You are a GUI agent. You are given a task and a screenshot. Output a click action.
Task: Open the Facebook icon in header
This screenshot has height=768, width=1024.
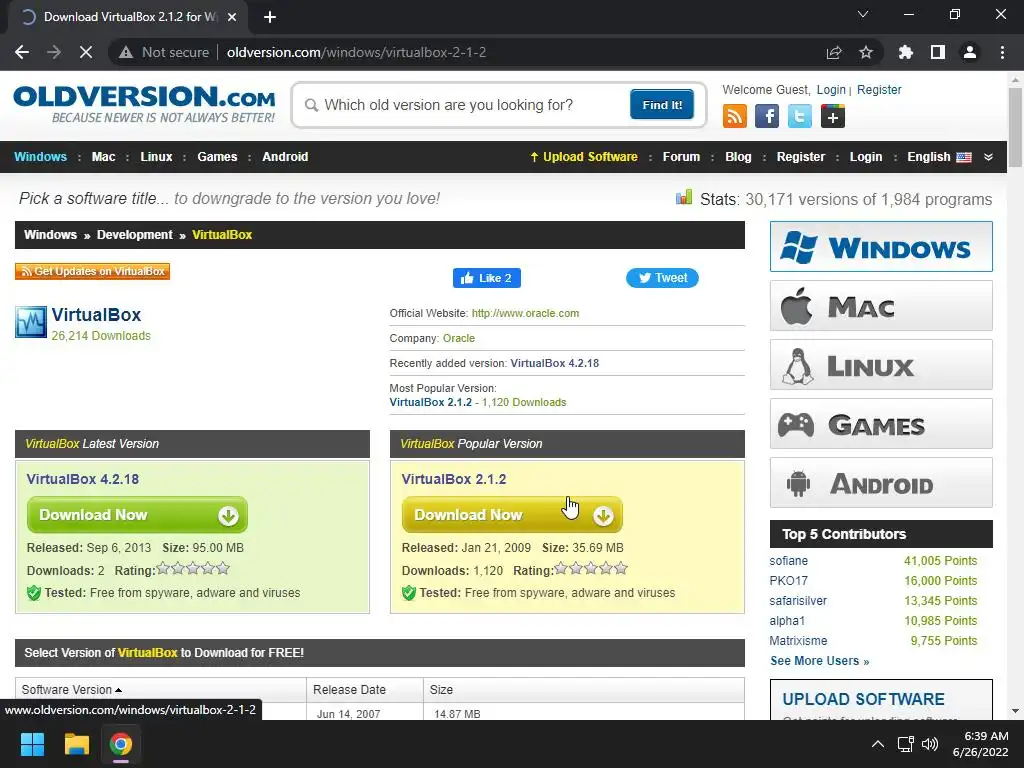click(x=767, y=116)
